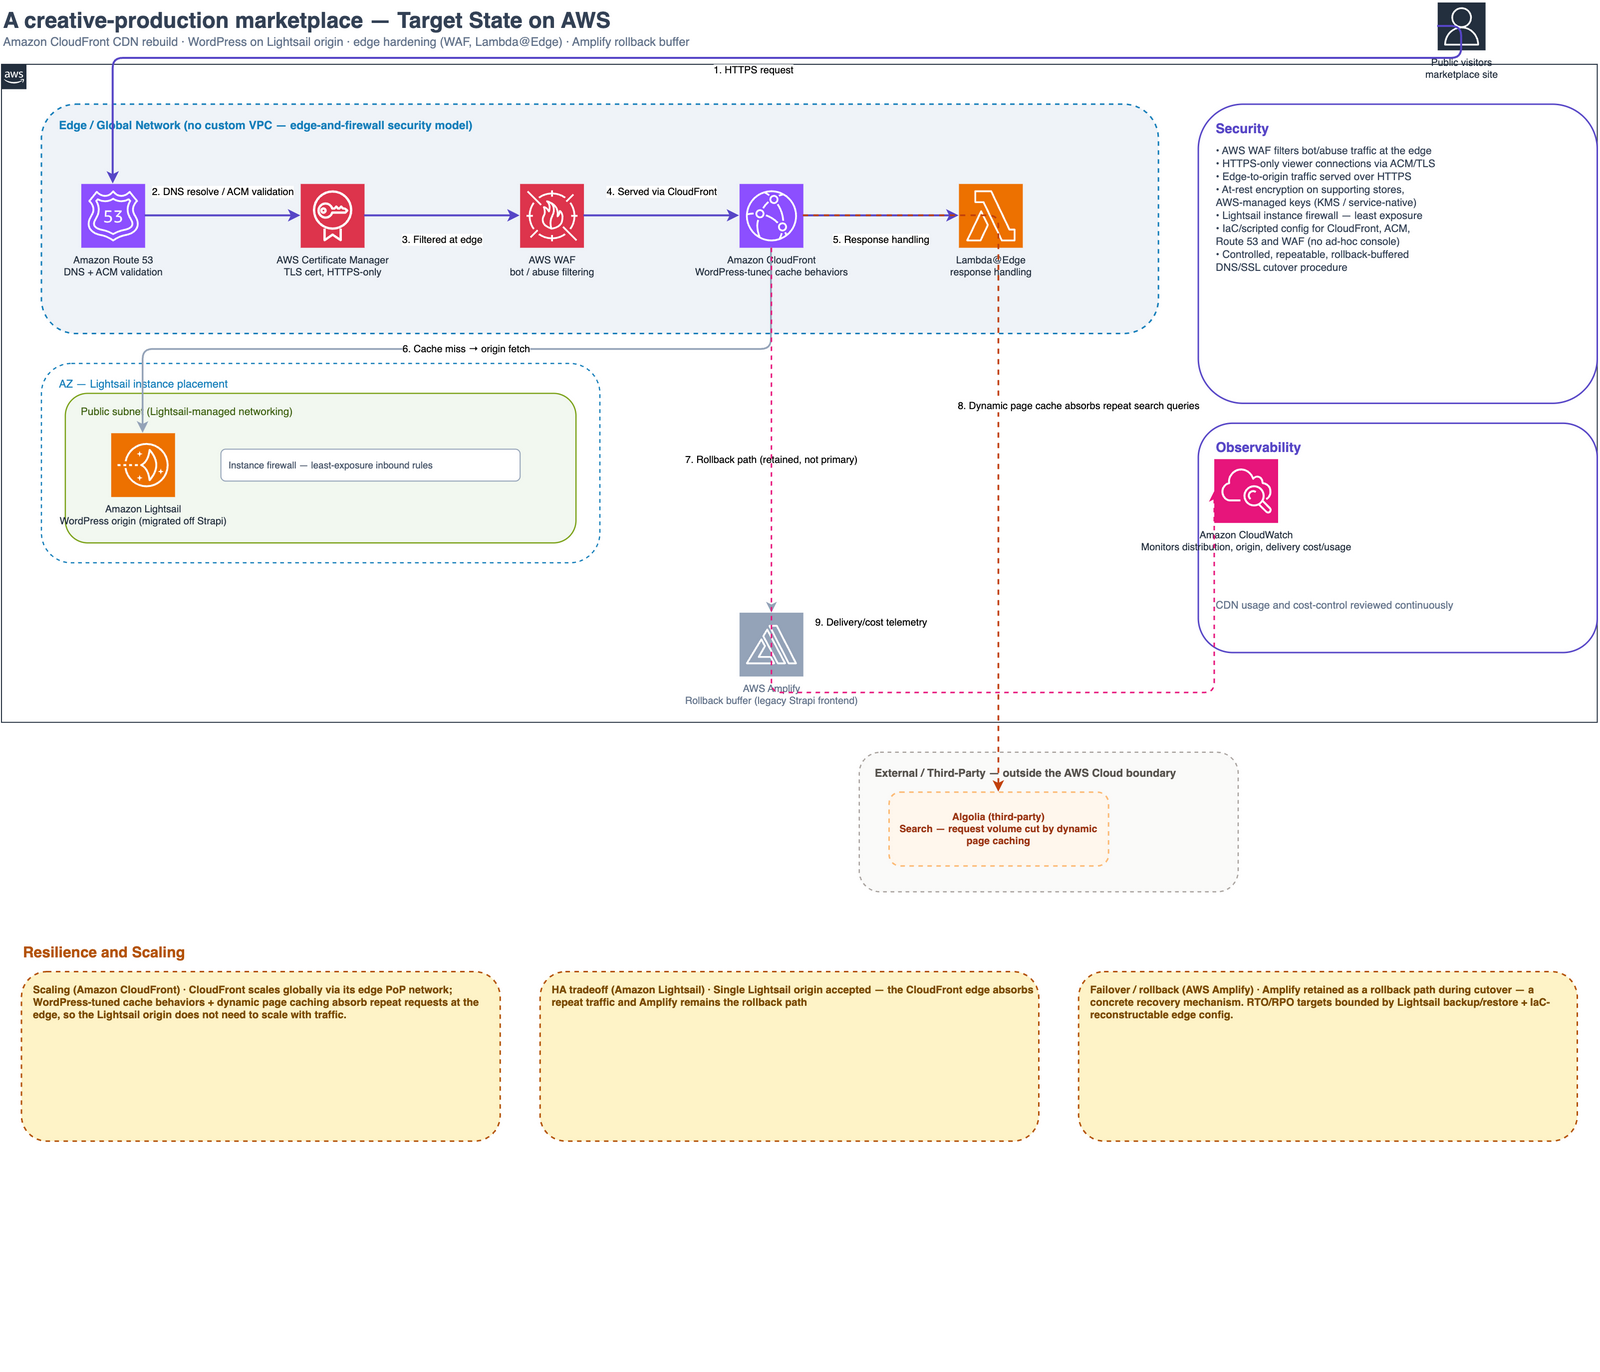The height and width of the screenshot is (1372, 1600).
Task: Select 'Monitors distribution, origin, delivery cost/usage' caption
Action: 1246,547
